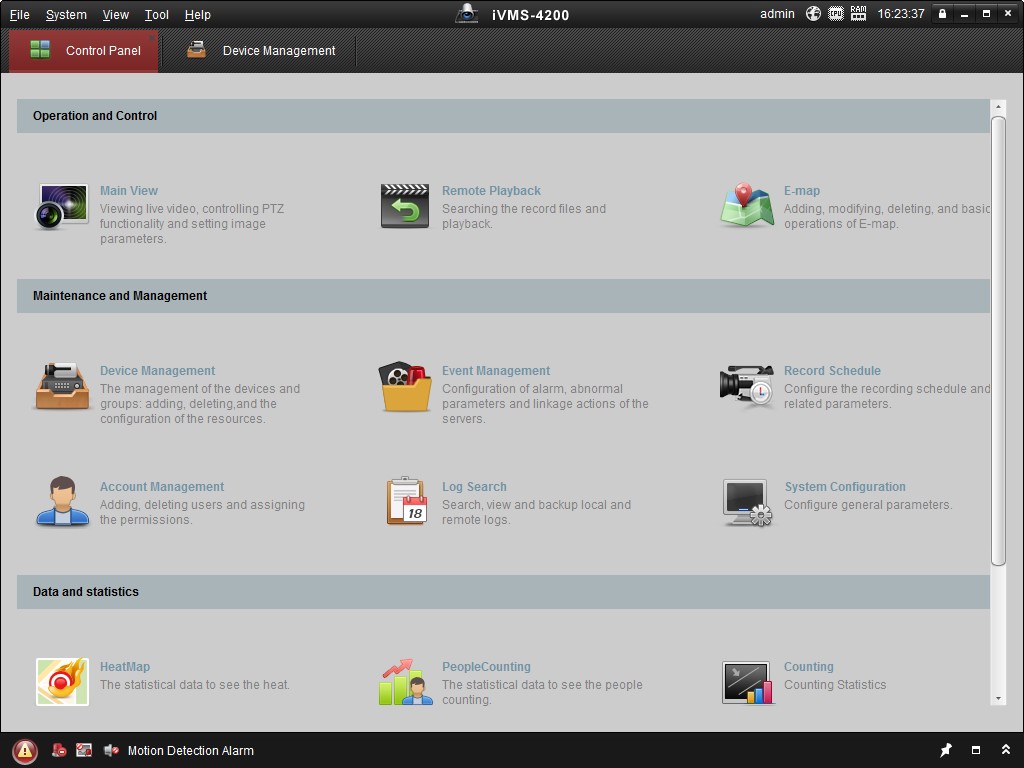This screenshot has height=768, width=1024.
Task: Click the RAM usage icon
Action: pos(858,14)
